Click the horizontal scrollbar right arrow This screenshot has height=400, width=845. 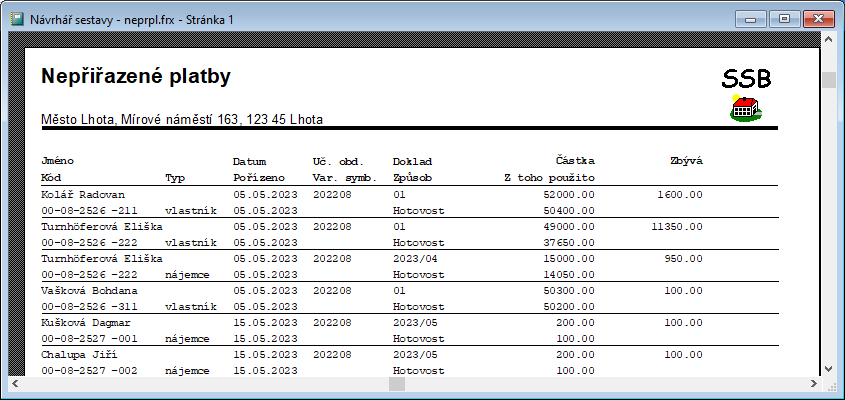812,383
